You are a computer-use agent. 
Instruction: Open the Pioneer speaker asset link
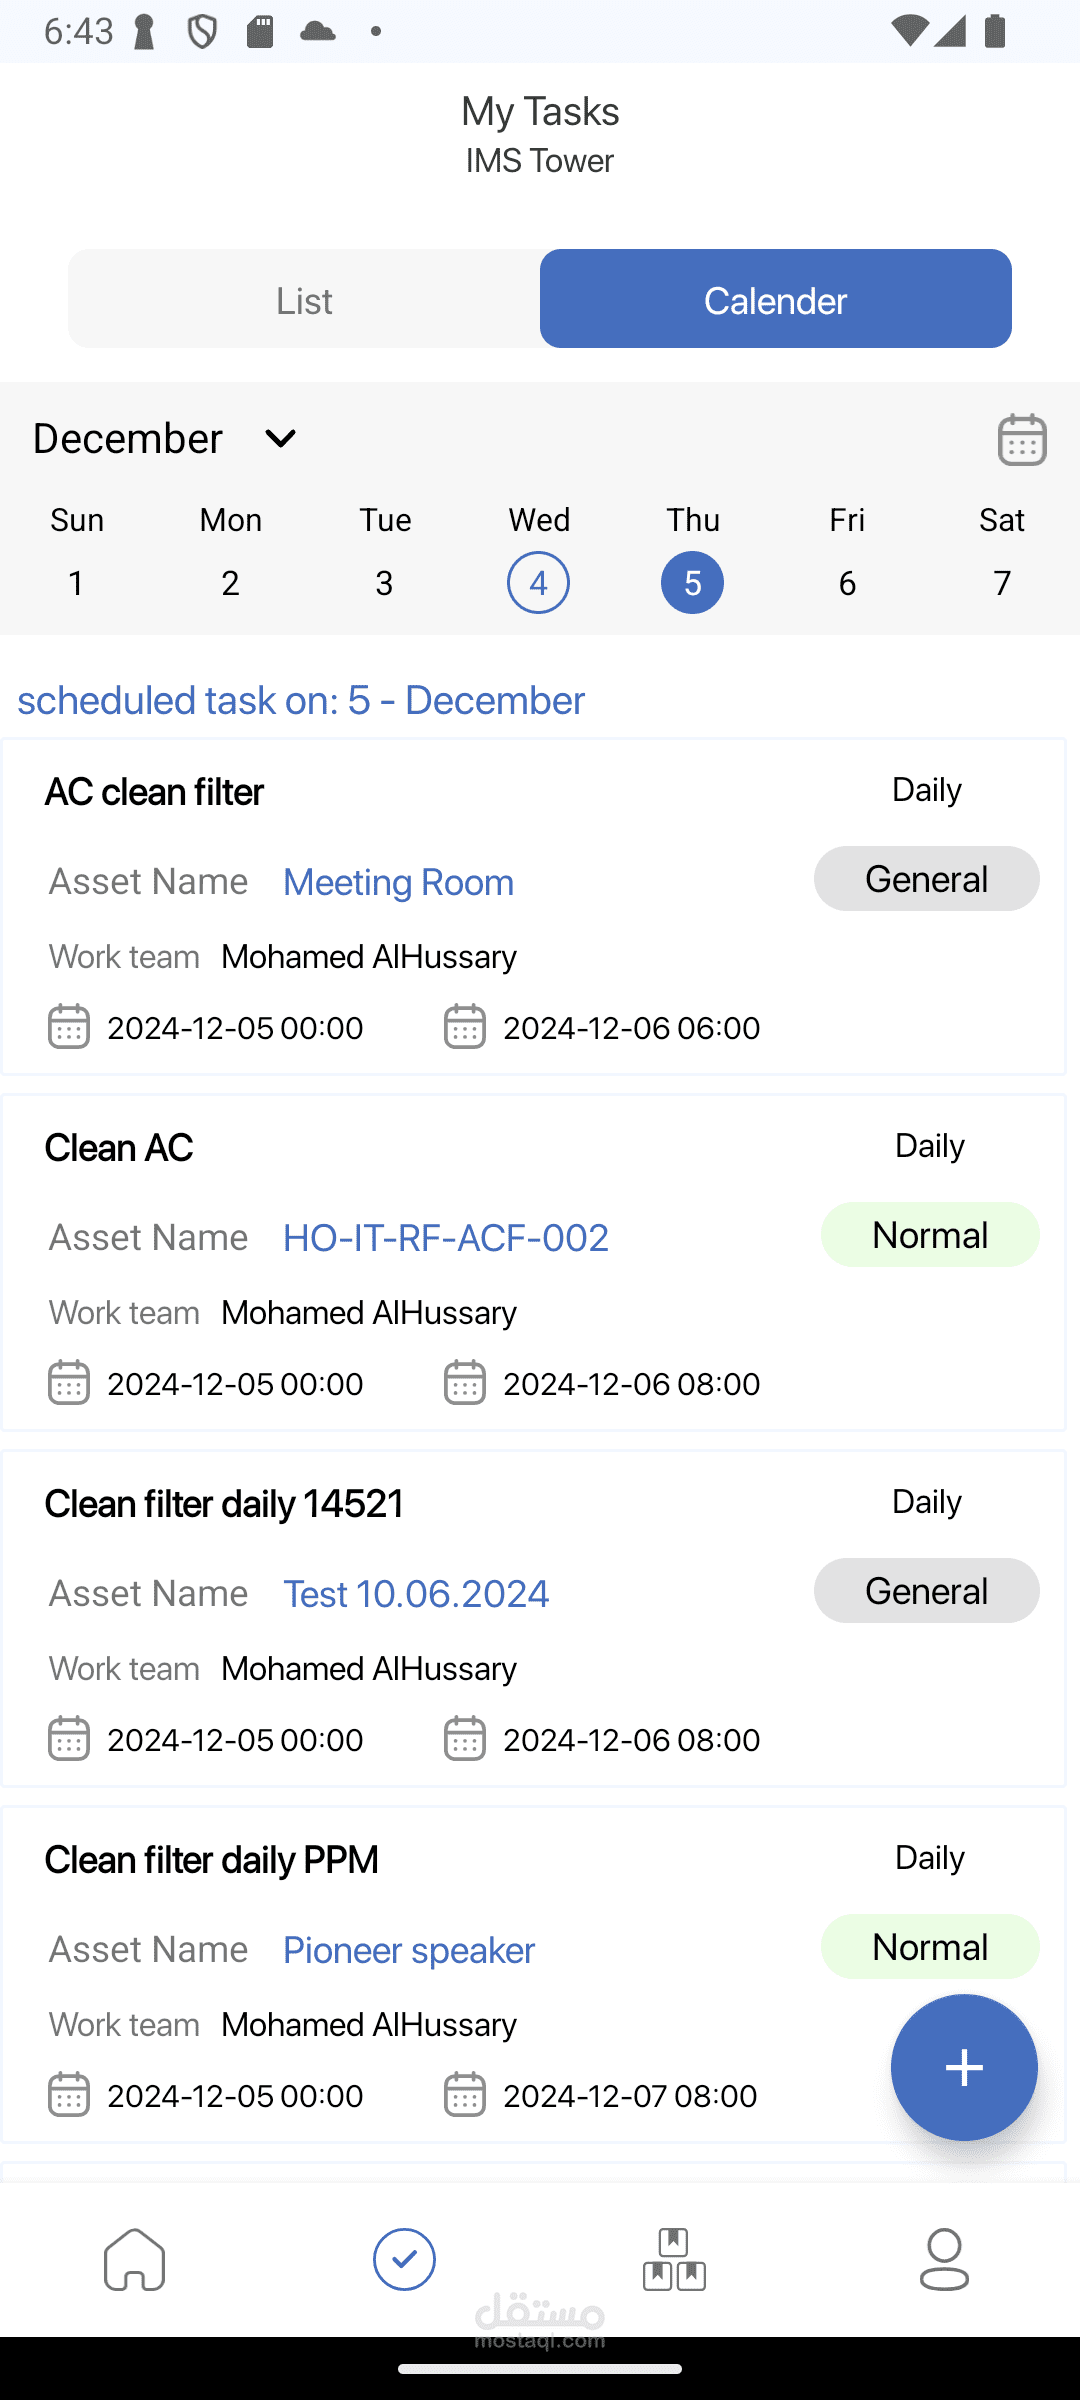coord(408,1950)
